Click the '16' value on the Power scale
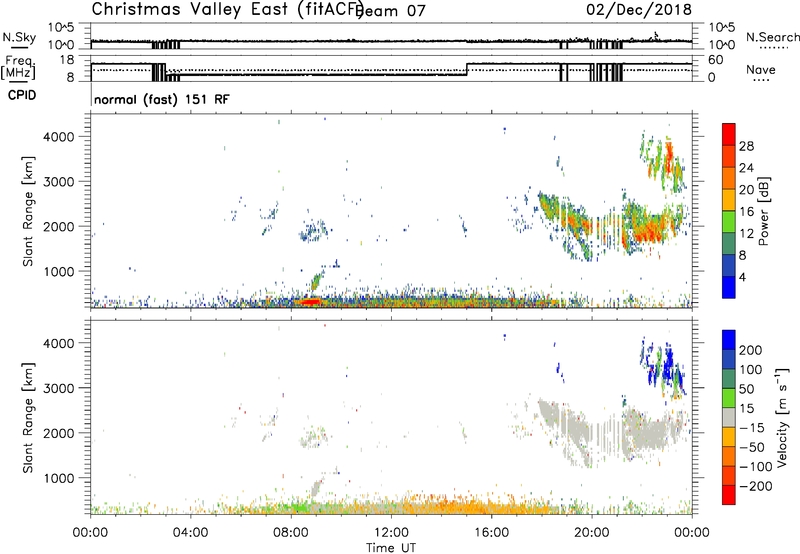 [746, 212]
